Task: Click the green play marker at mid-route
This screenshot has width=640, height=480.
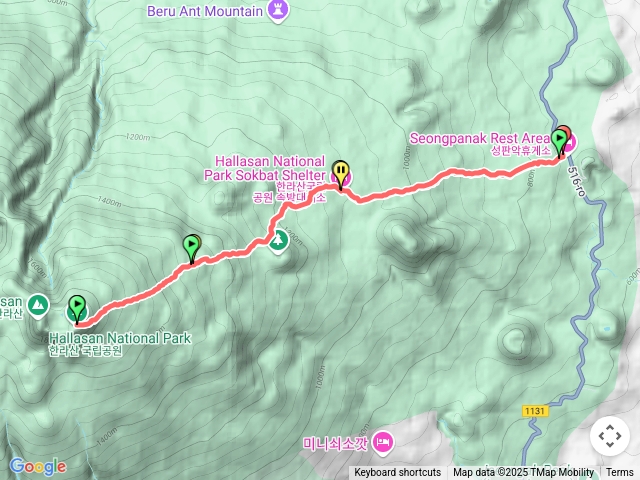Action: click(191, 248)
